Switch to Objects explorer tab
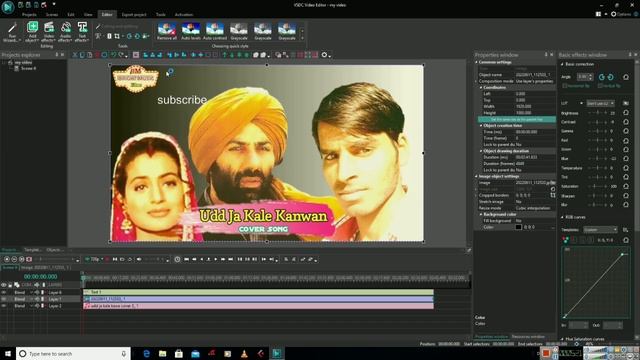 tap(54, 250)
